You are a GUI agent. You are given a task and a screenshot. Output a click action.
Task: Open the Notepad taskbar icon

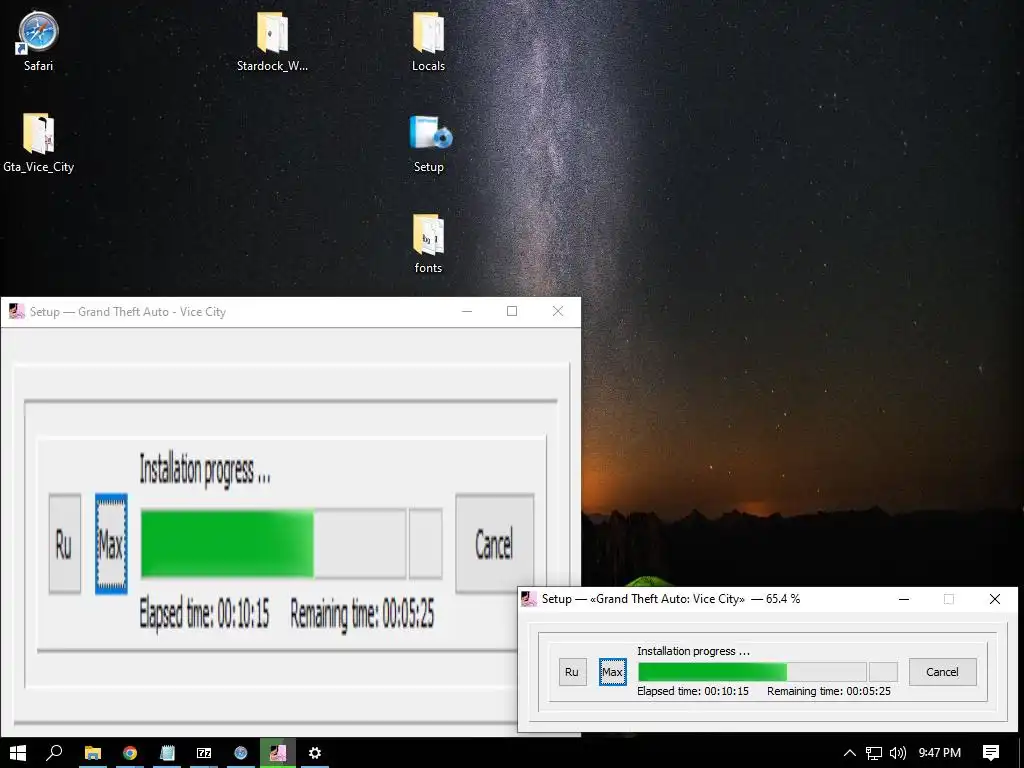coord(167,753)
